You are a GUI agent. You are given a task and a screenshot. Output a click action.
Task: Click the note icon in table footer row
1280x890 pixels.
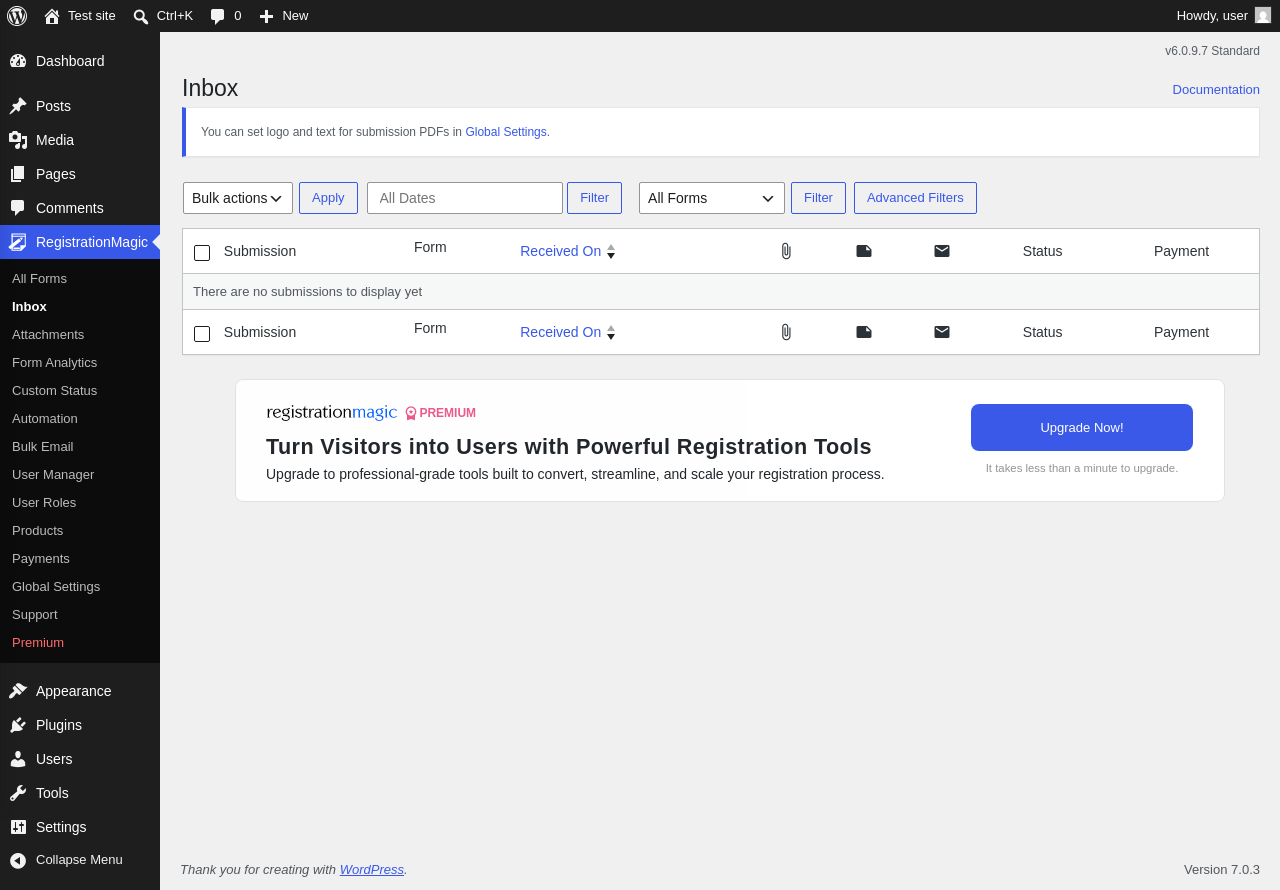(x=864, y=332)
